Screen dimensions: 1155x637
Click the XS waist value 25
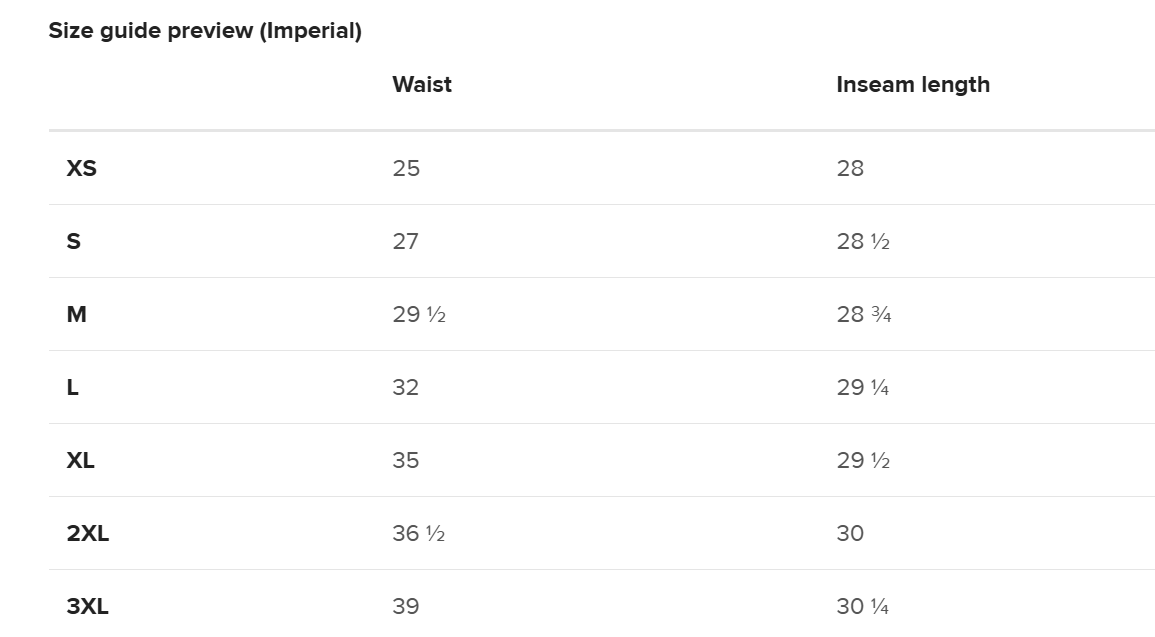pos(406,168)
